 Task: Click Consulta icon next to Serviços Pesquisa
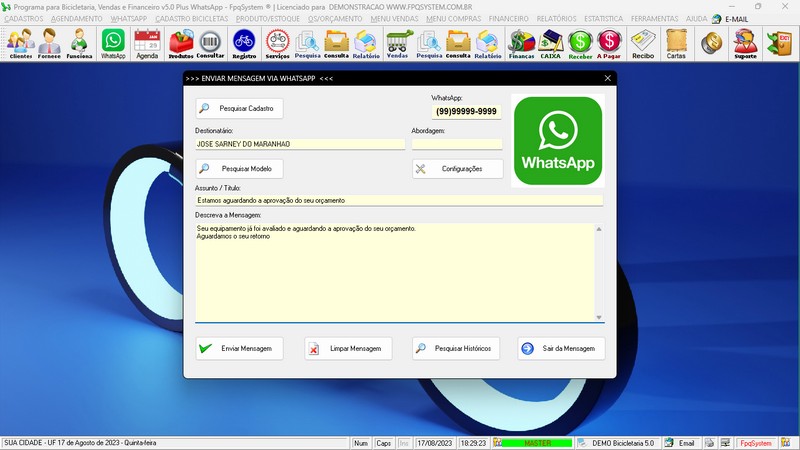336,44
